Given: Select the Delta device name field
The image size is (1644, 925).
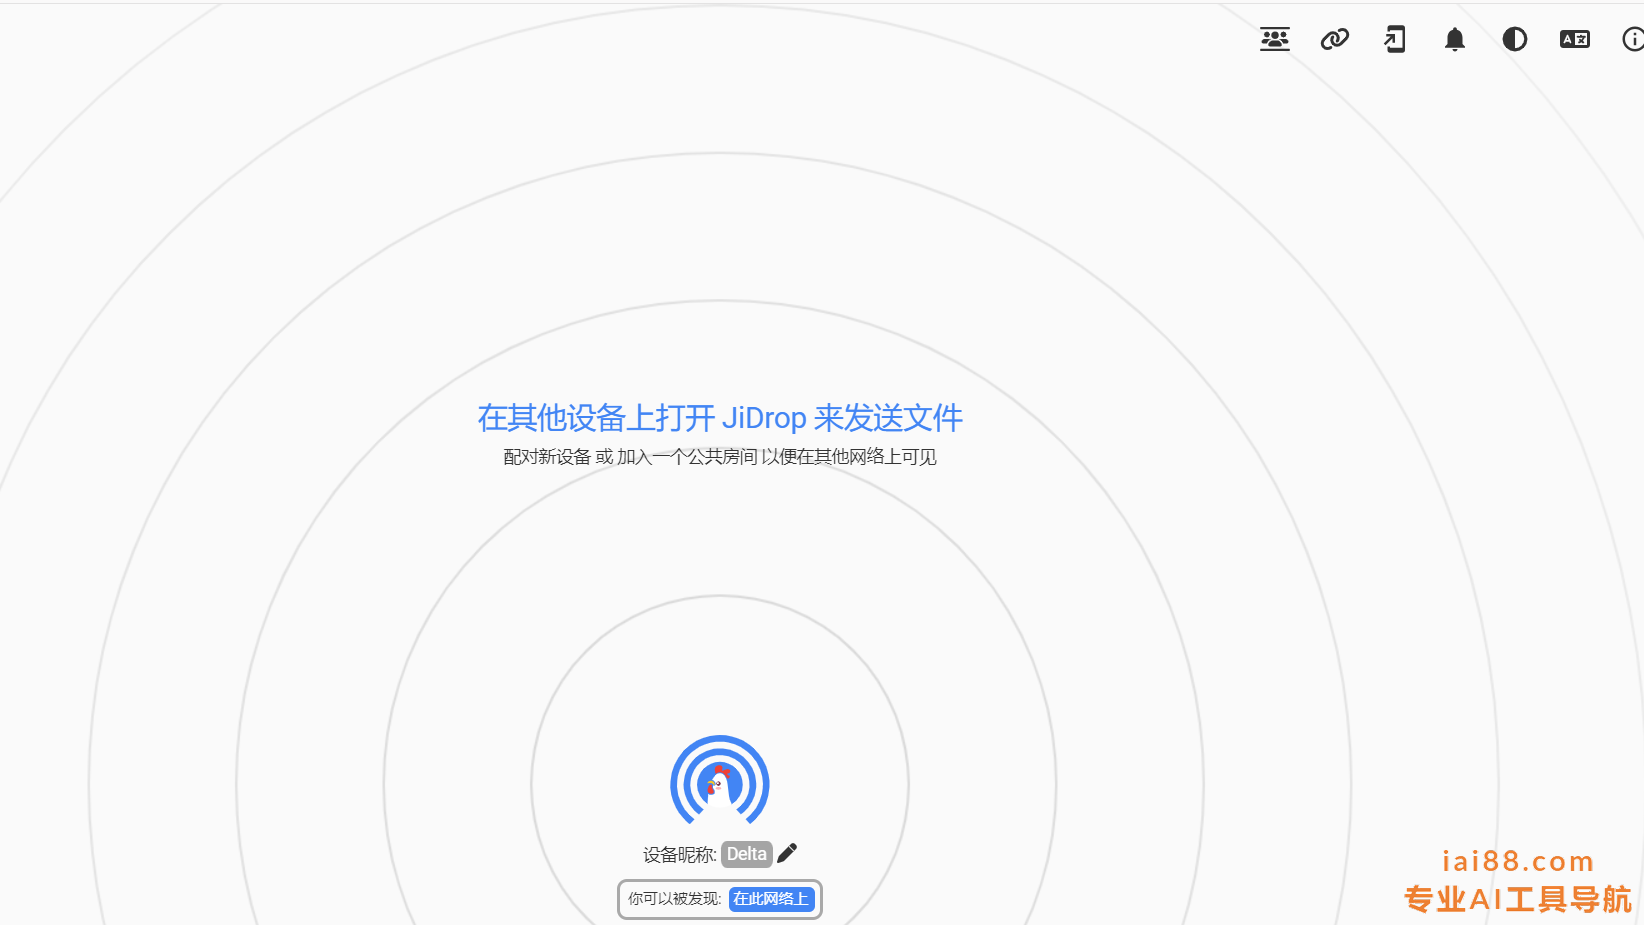Looking at the screenshot, I should (747, 854).
